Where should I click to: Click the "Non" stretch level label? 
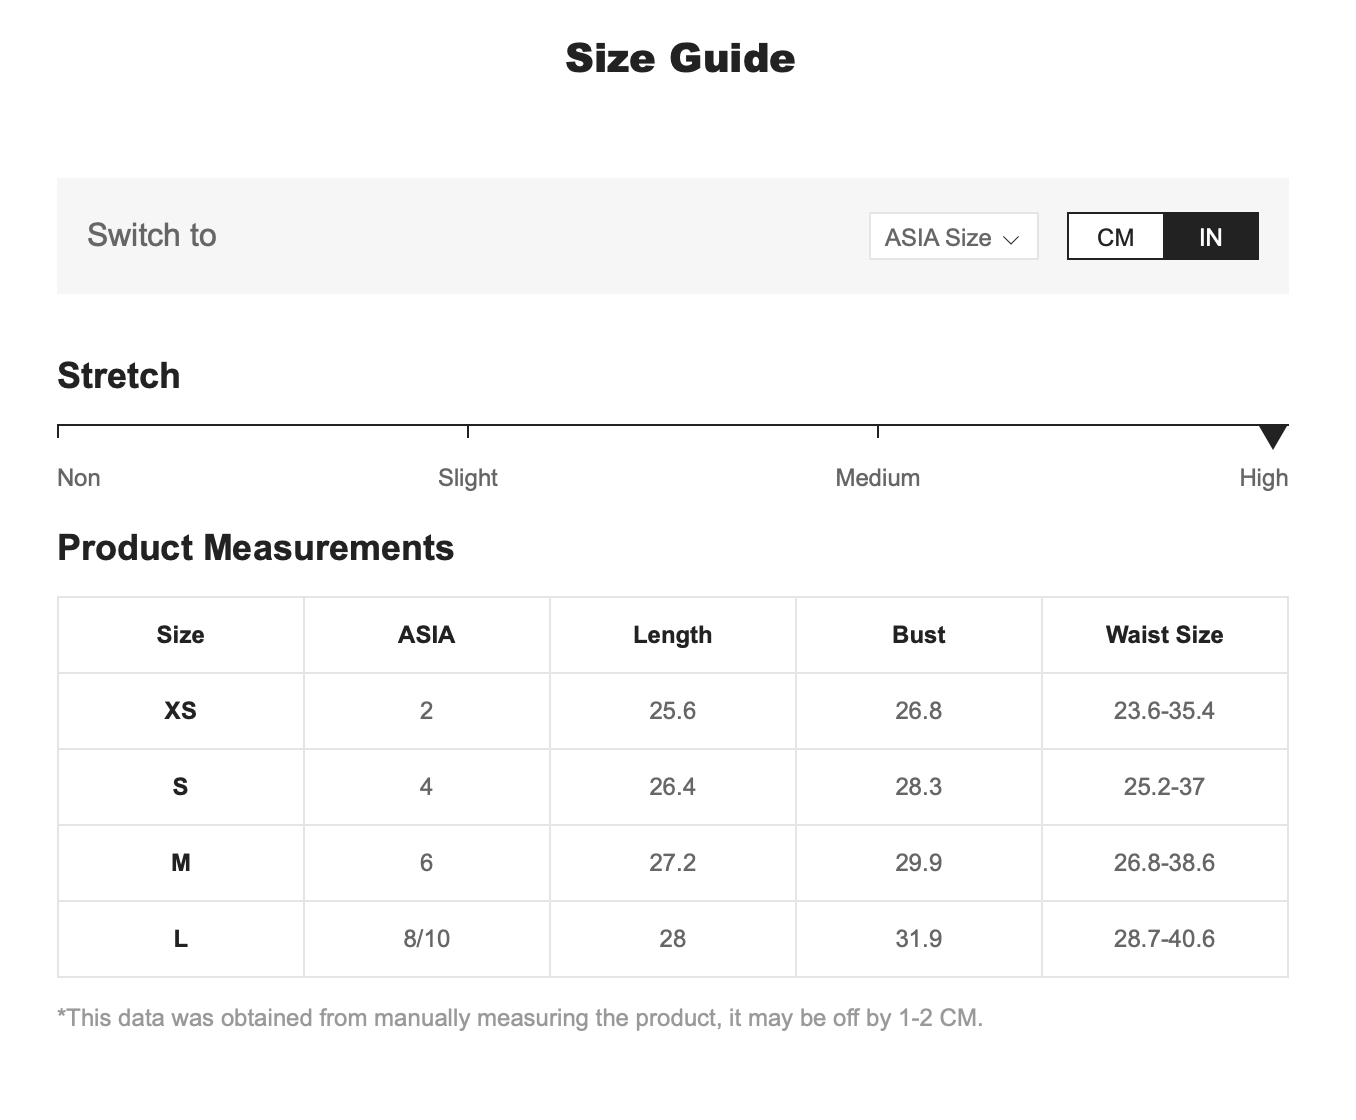79,478
